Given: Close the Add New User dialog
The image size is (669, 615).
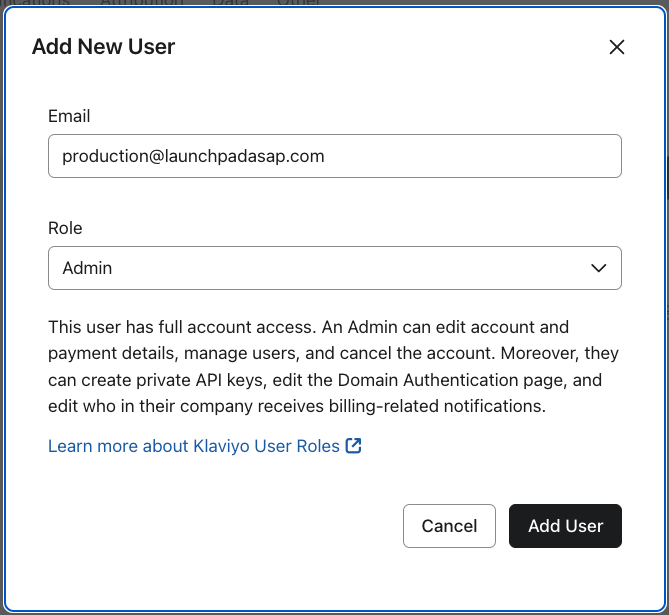Looking at the screenshot, I should (617, 47).
